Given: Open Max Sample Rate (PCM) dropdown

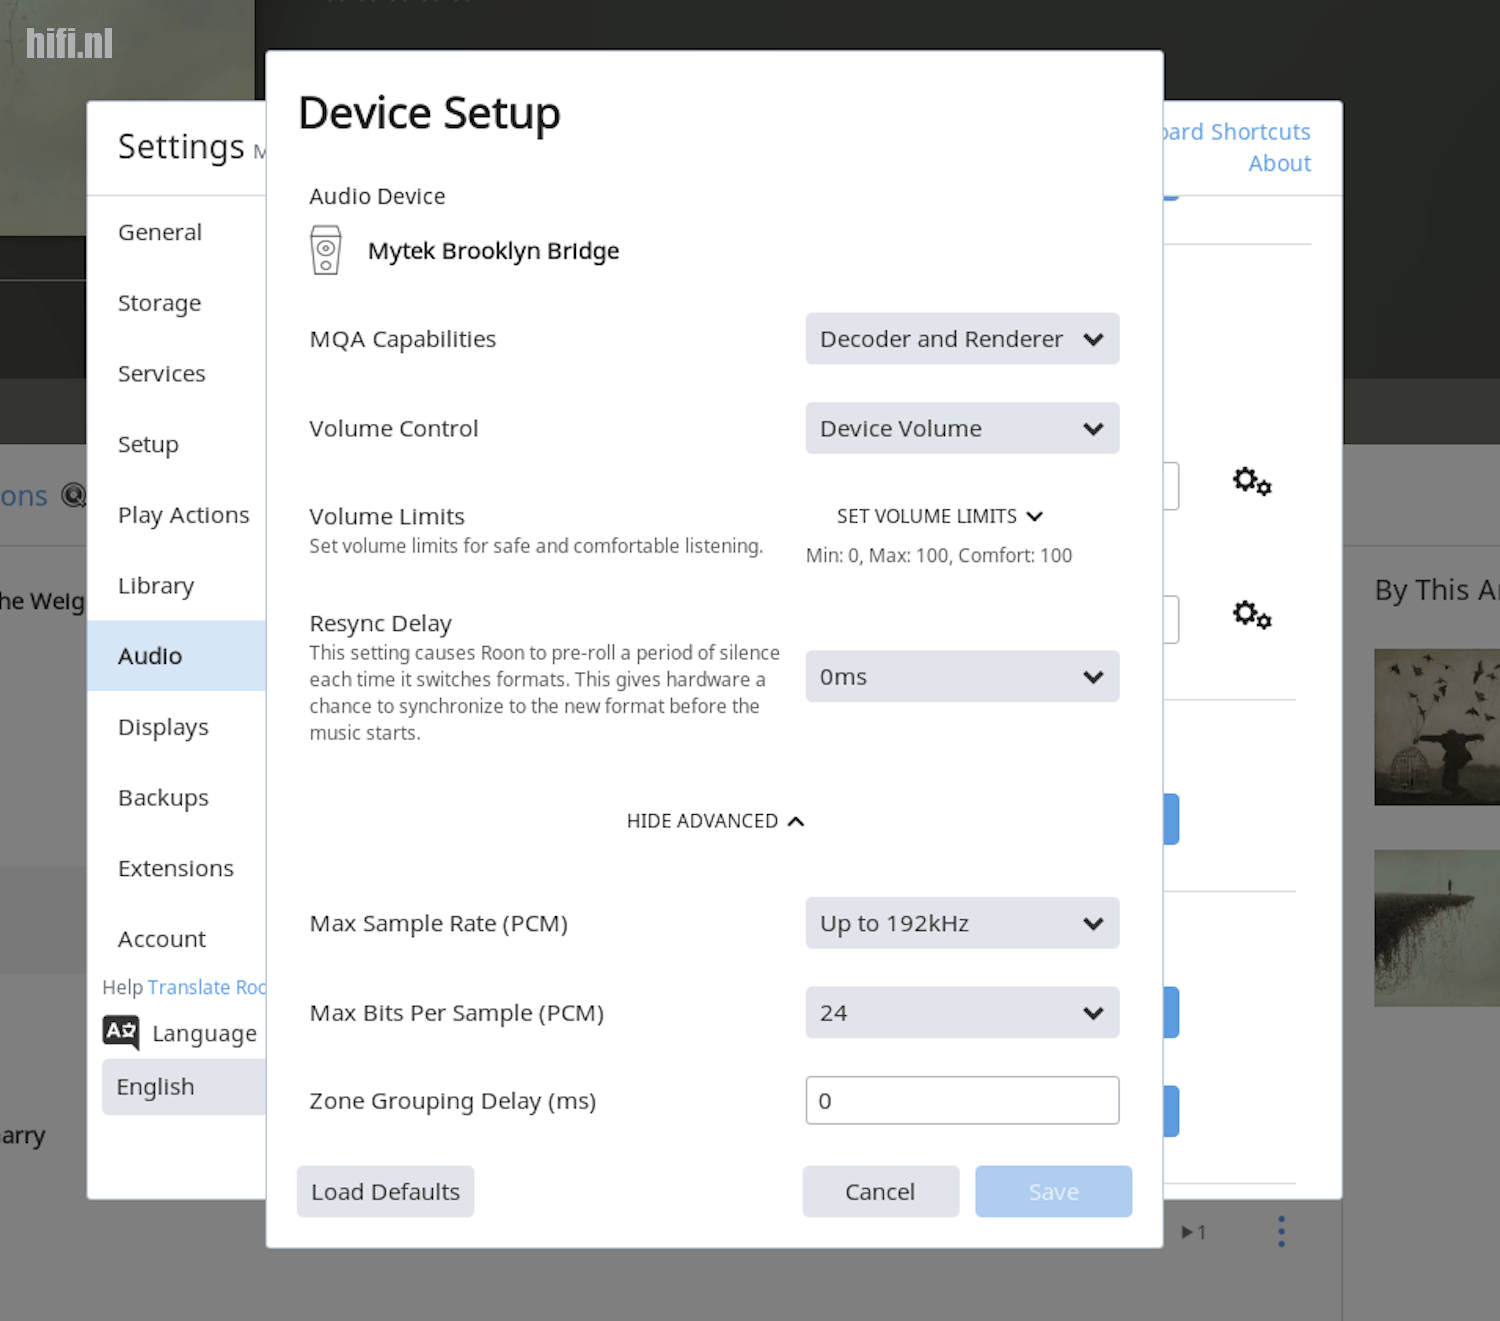Looking at the screenshot, I should (962, 923).
